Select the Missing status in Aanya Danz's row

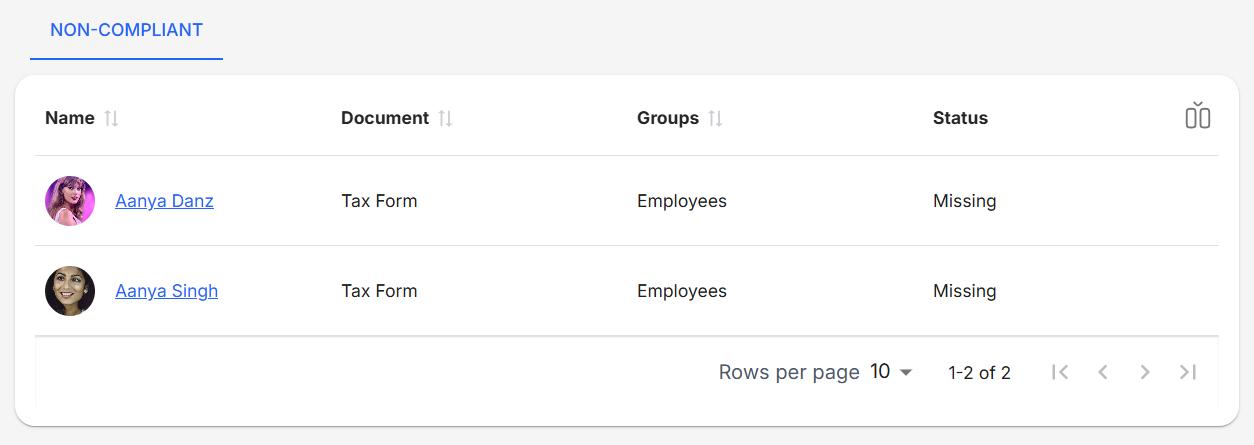pos(964,201)
